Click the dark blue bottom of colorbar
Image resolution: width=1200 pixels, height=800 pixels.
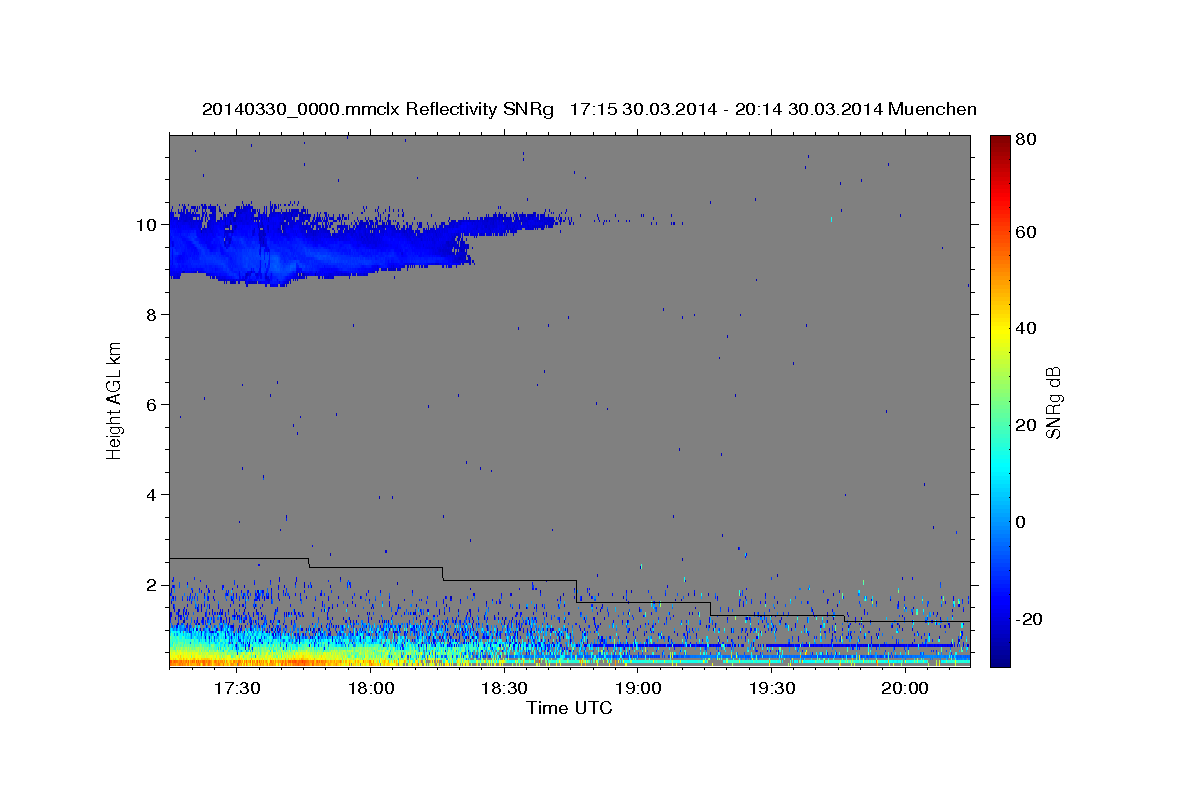(x=999, y=658)
